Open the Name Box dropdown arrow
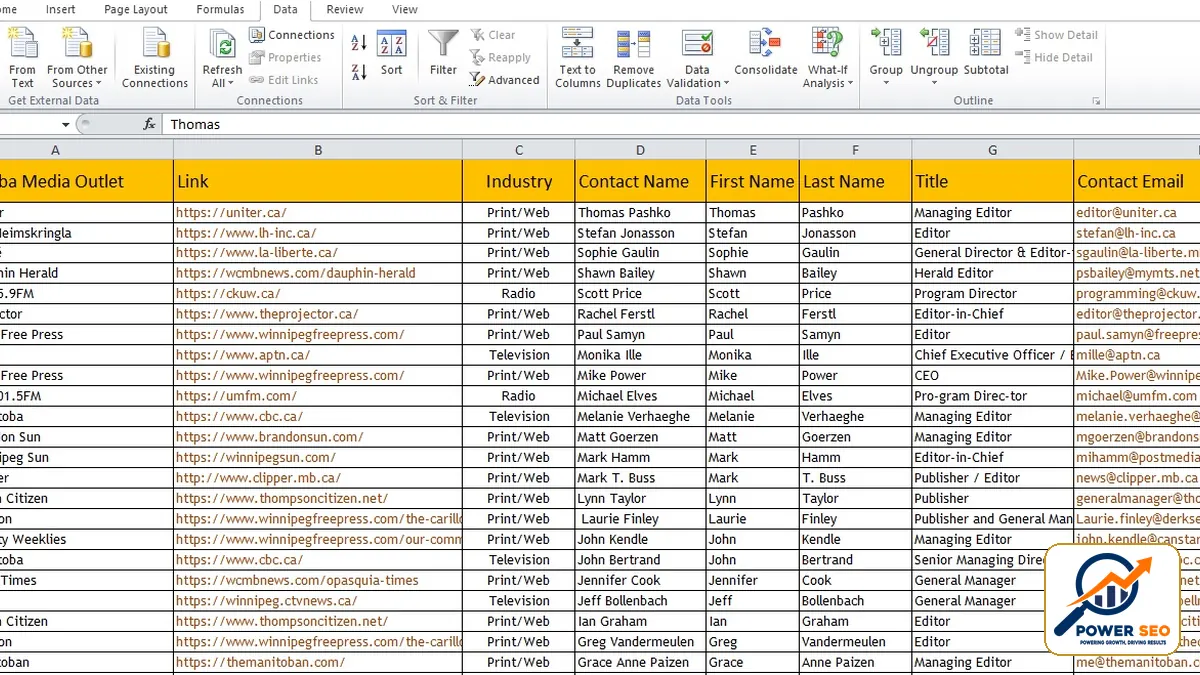 pyautogui.click(x=66, y=125)
